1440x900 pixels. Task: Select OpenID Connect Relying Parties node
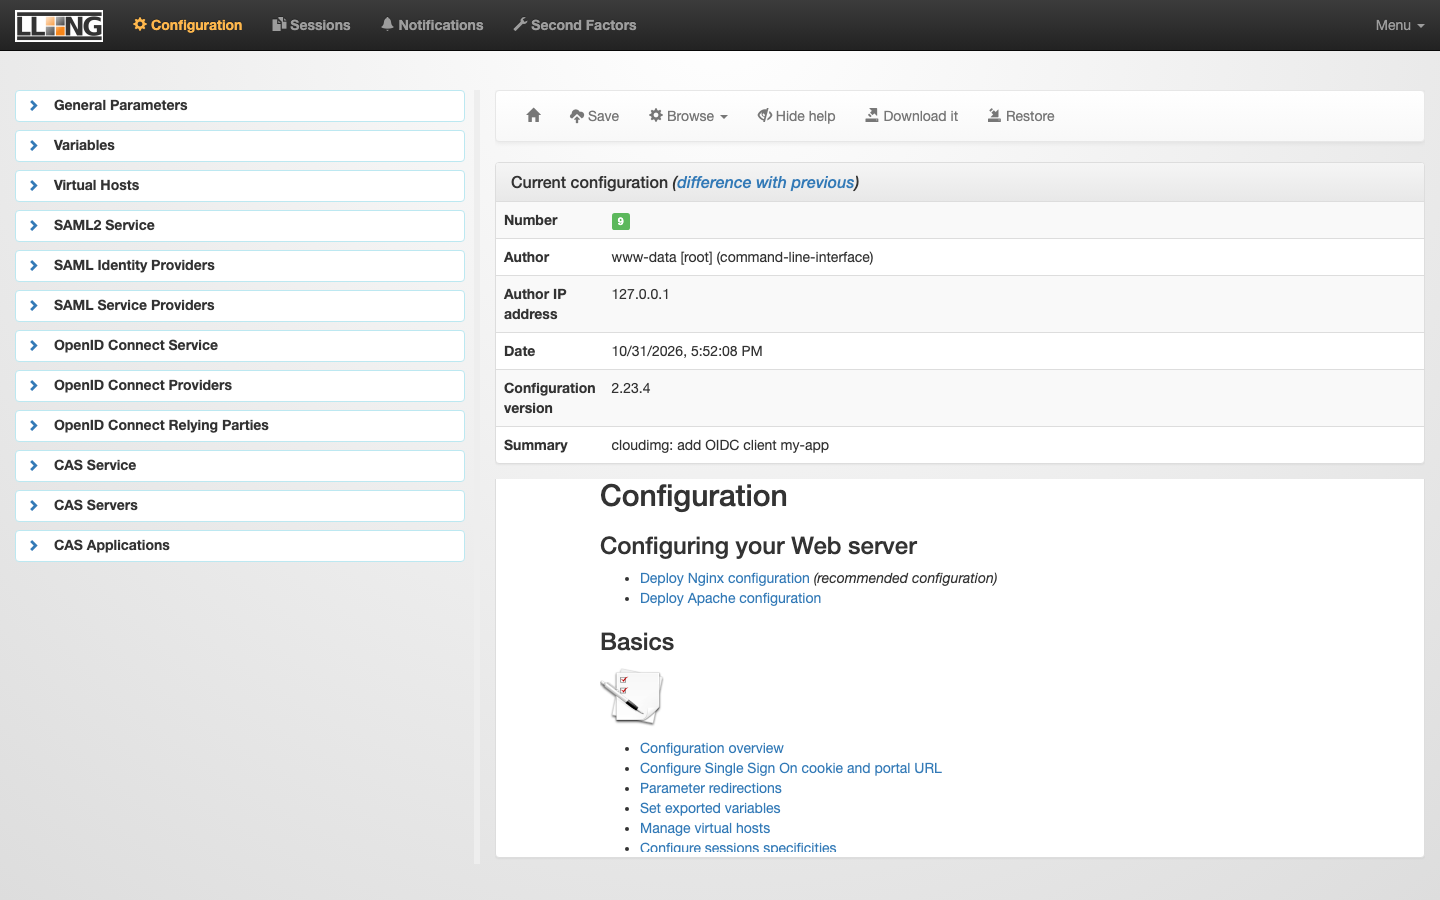[x=240, y=426]
